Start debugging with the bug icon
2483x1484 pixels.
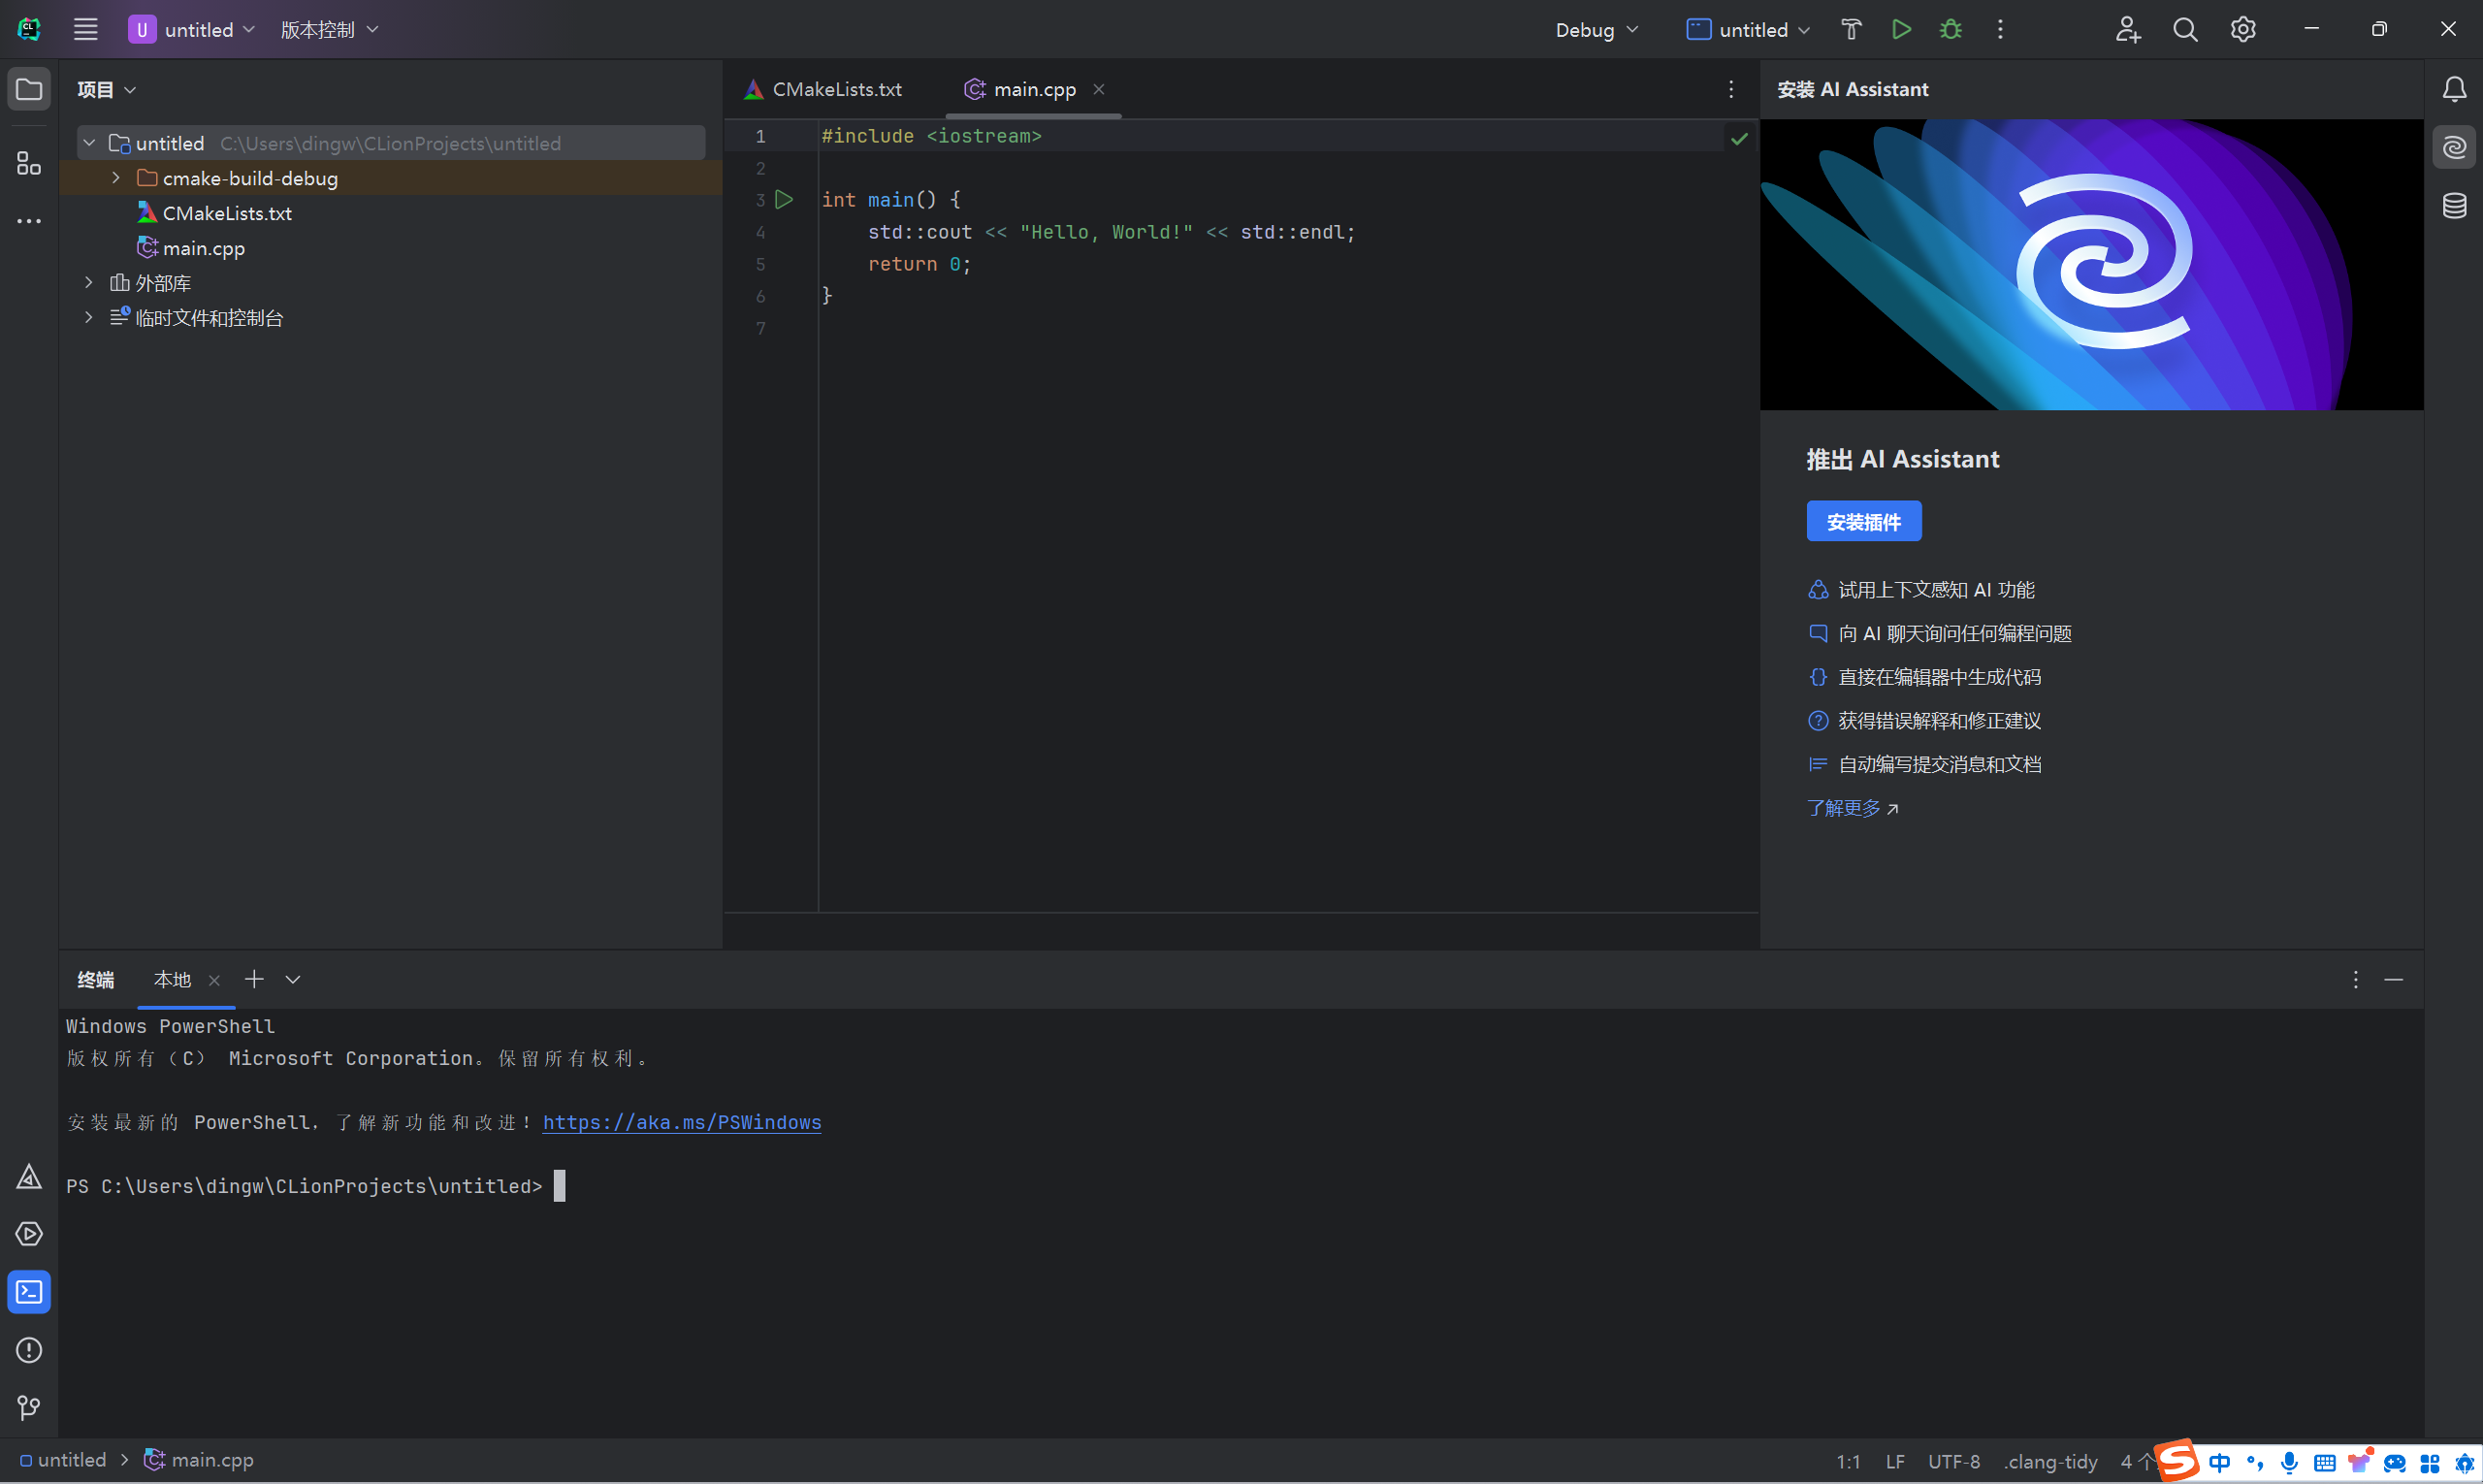(x=1950, y=29)
